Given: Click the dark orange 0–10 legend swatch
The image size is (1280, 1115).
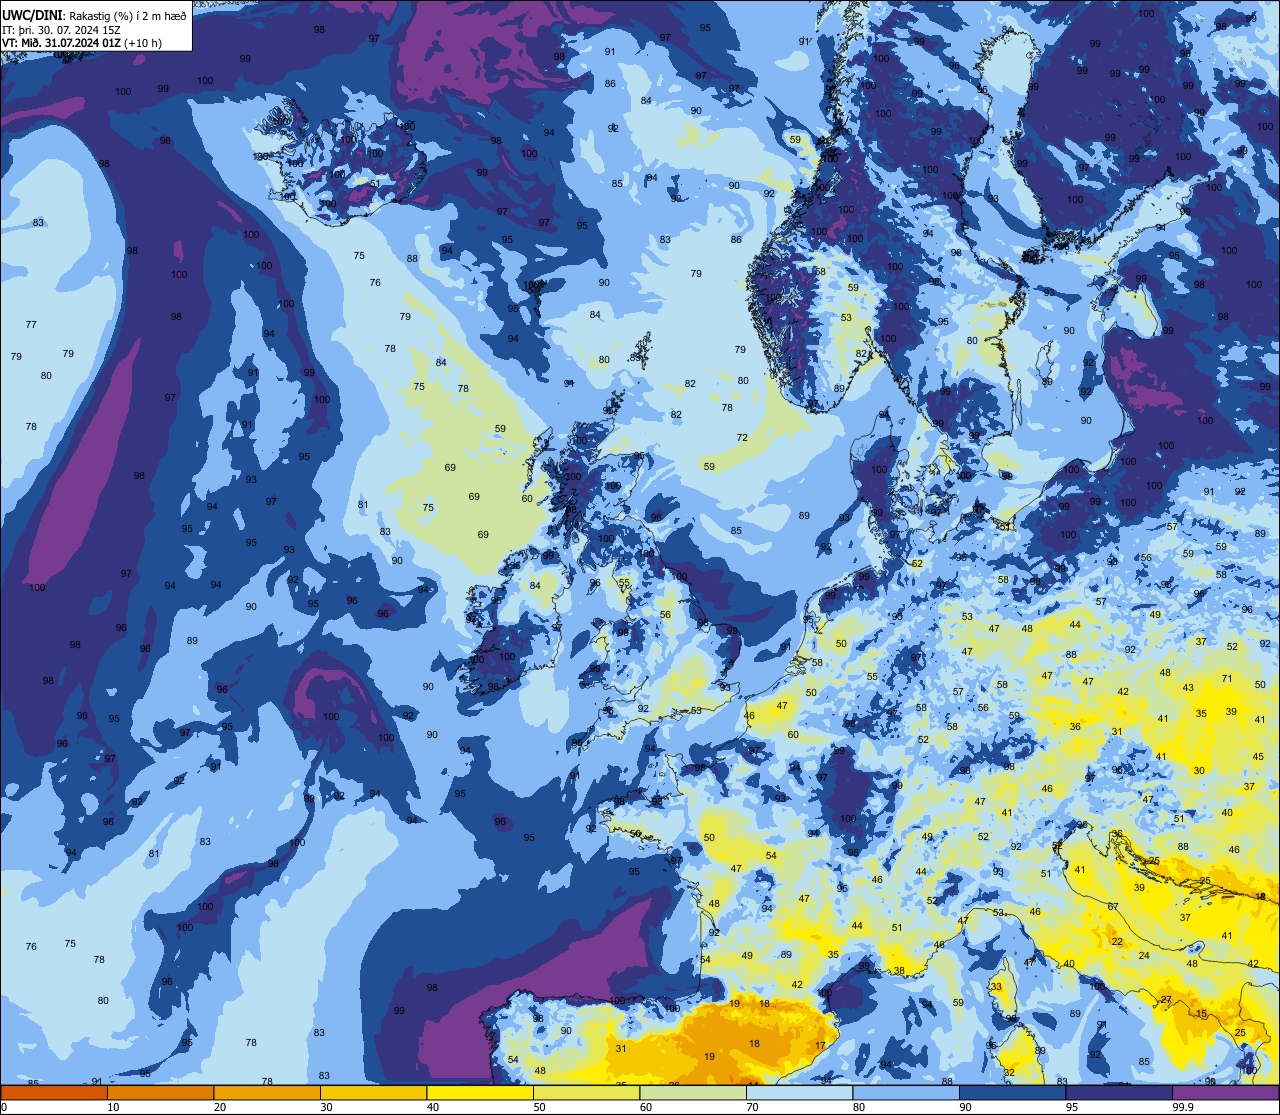Looking at the screenshot, I should [x=54, y=1093].
